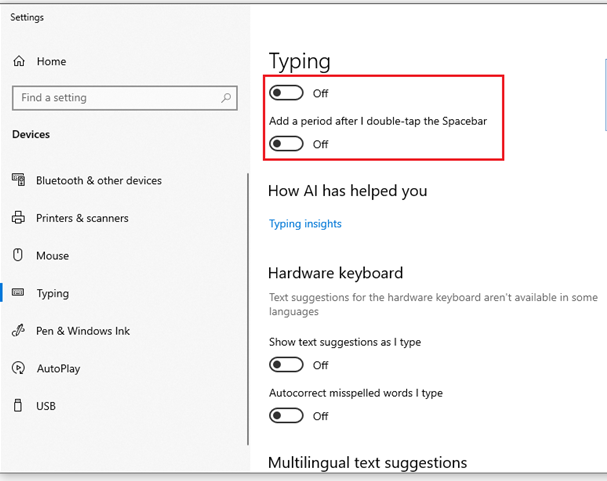Go to Printers & scanners settings
Screen dimensions: 607x481
[x=82, y=218]
